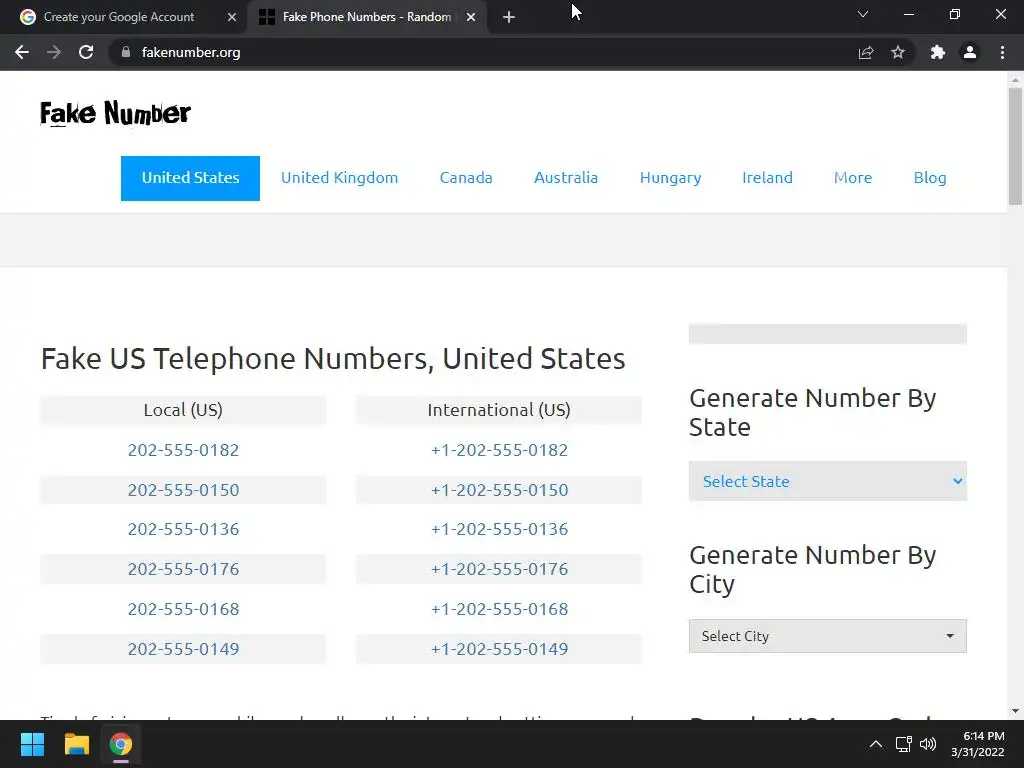Bookmark this page with the star
Image resolution: width=1024 pixels, height=768 pixels.
click(x=898, y=52)
